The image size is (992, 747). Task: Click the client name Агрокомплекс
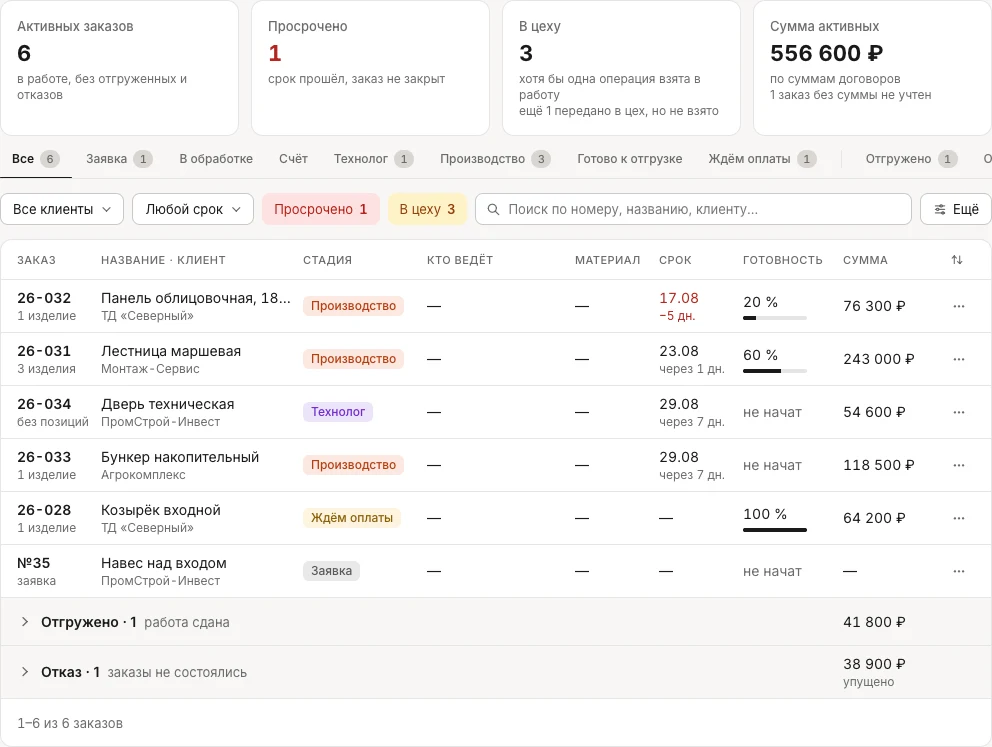click(x=143, y=475)
